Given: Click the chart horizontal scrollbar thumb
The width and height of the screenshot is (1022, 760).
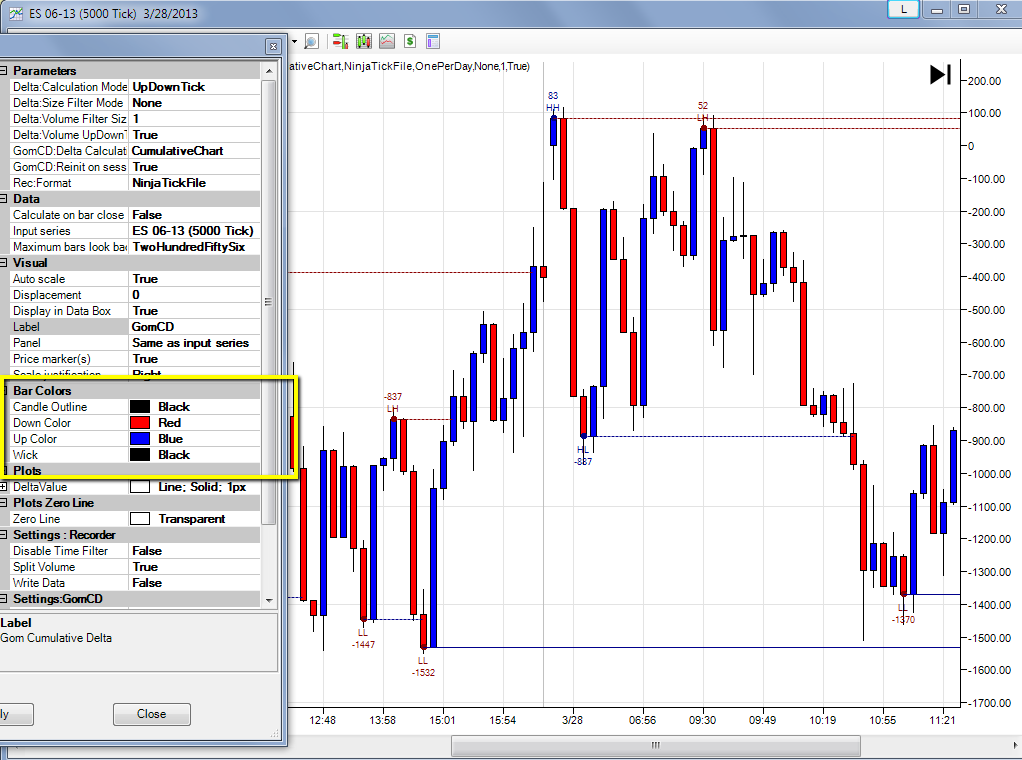Looking at the screenshot, I should click(656, 745).
